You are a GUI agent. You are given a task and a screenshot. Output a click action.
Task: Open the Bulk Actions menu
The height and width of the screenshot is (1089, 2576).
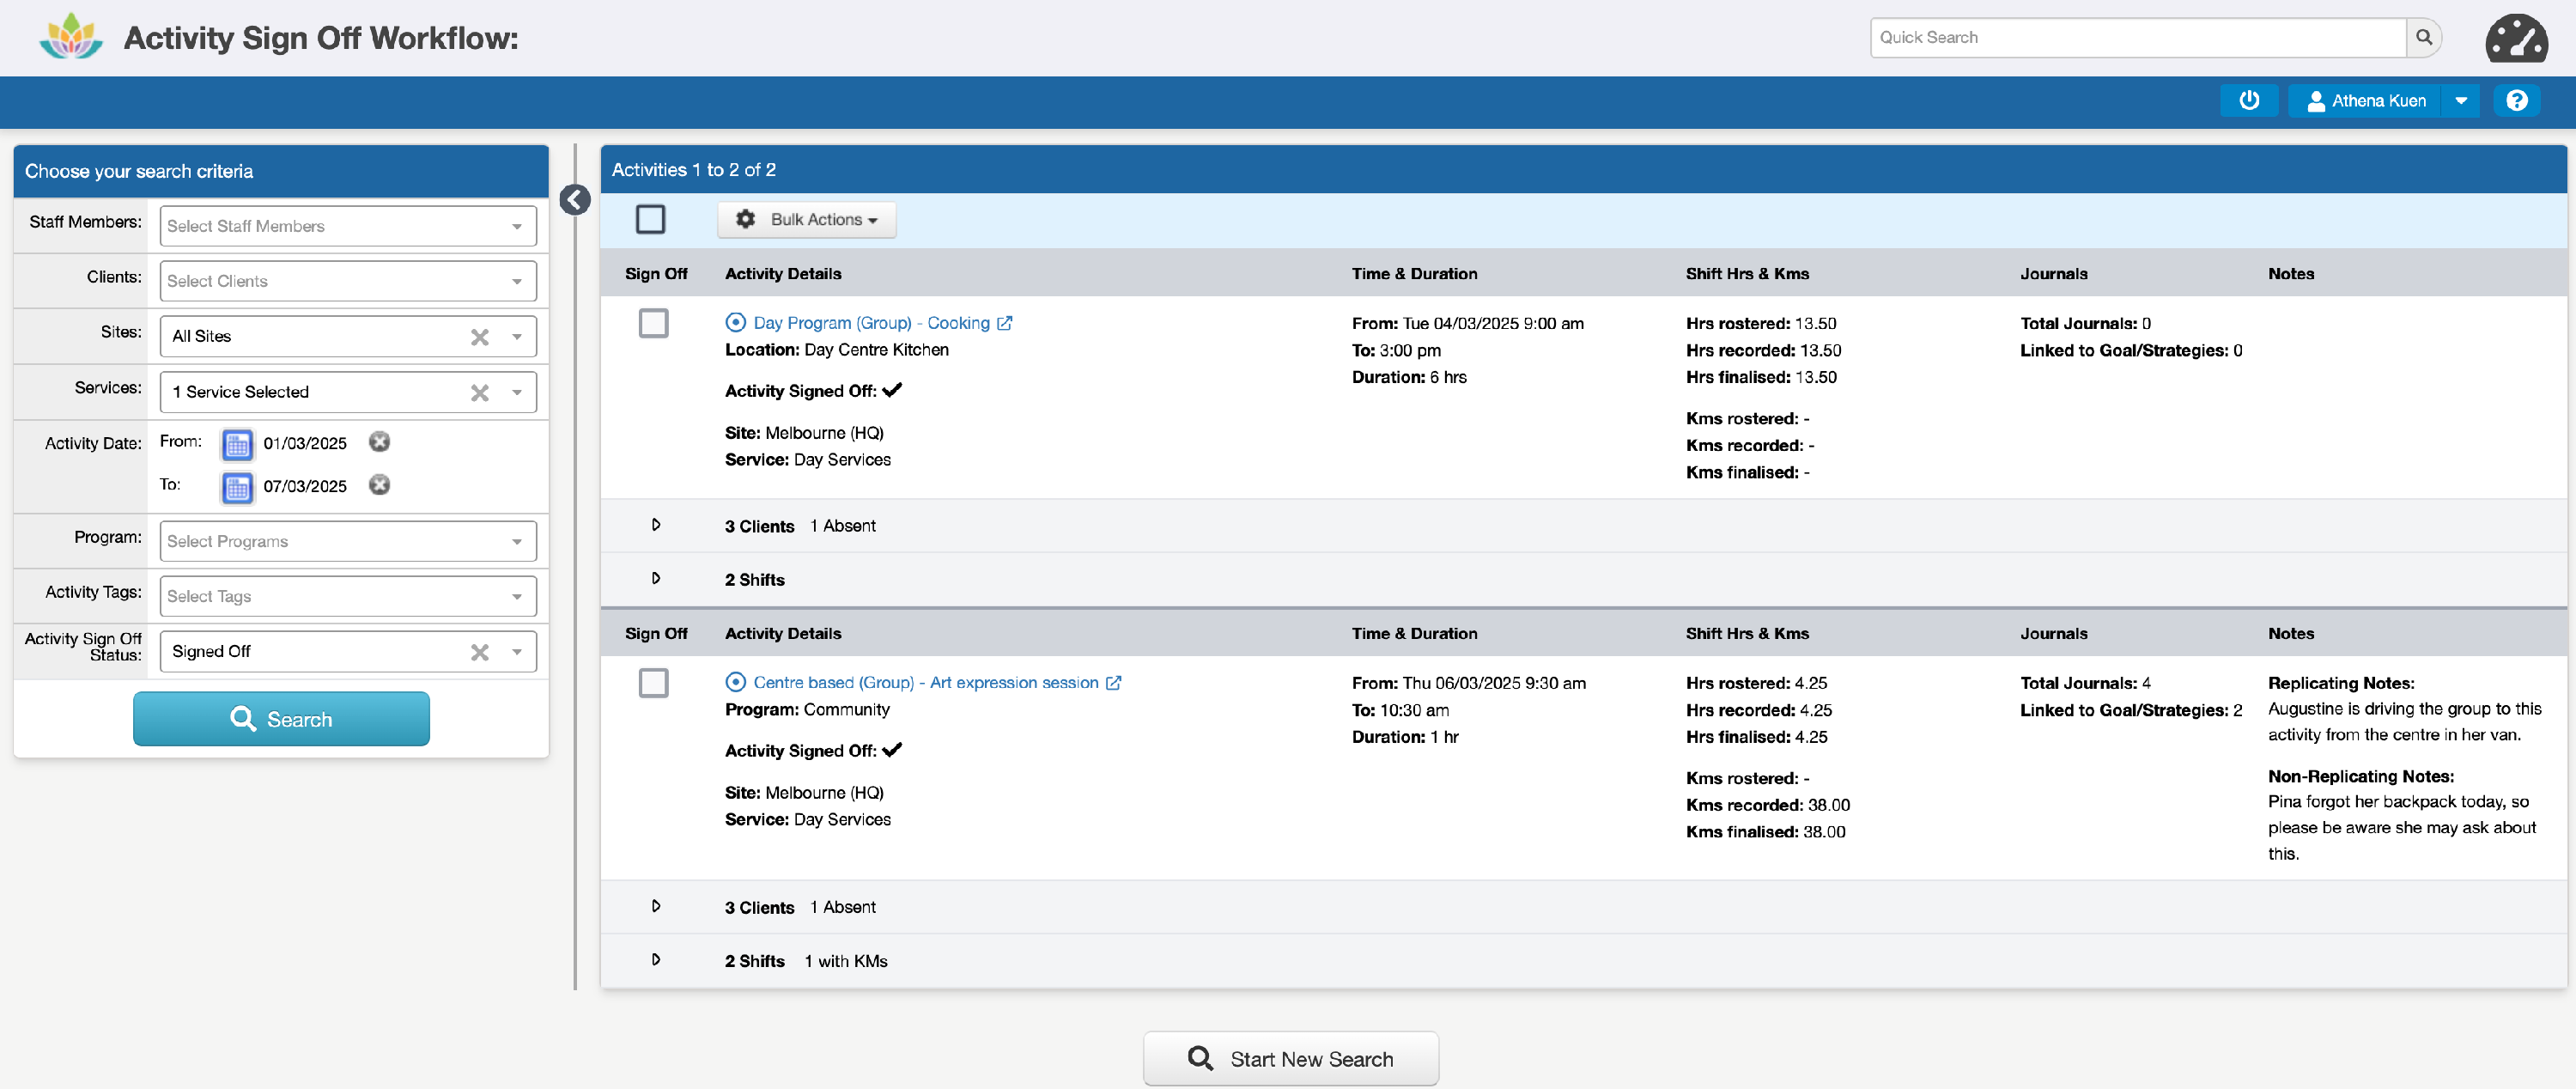coord(806,219)
